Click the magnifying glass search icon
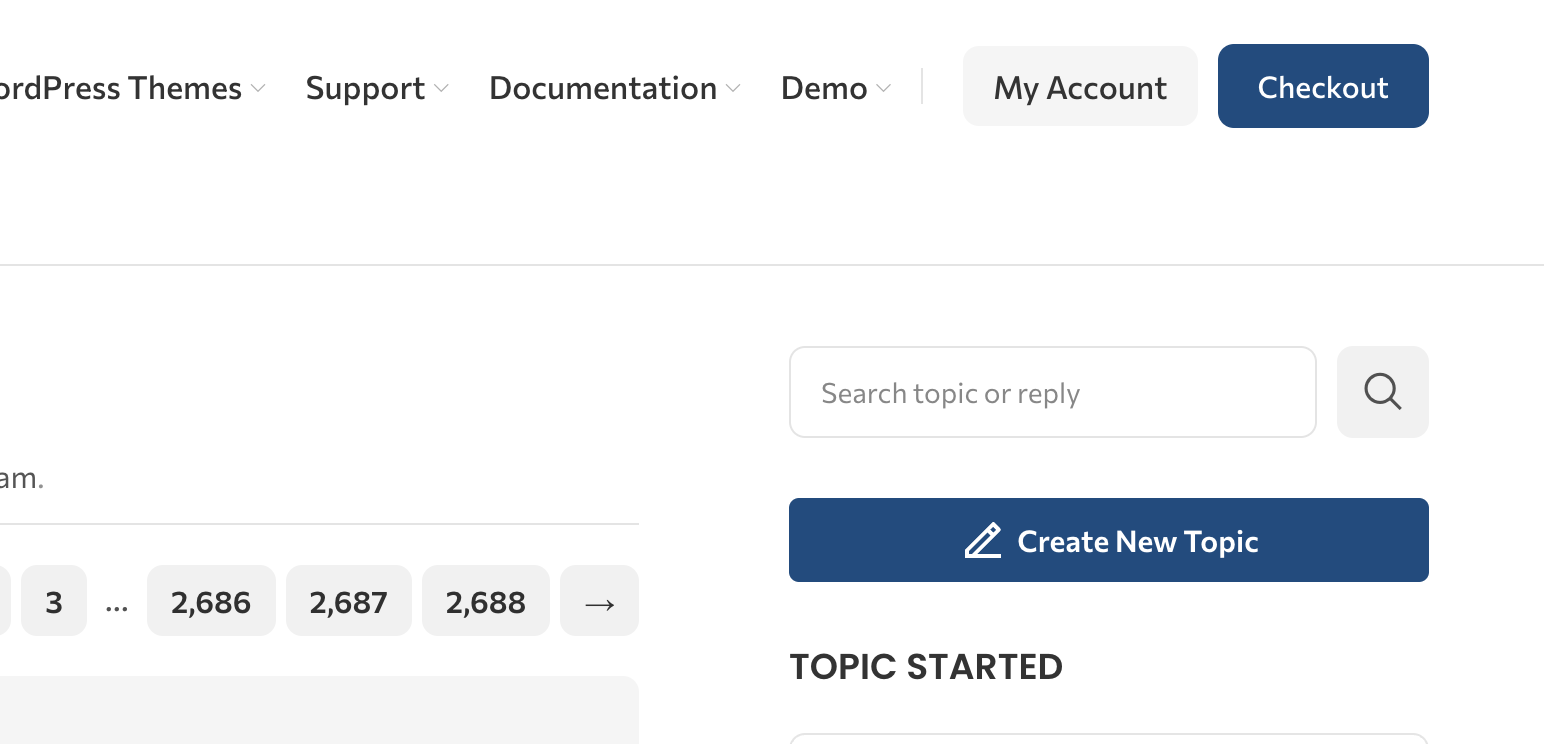The width and height of the screenshot is (1544, 744). [1382, 392]
